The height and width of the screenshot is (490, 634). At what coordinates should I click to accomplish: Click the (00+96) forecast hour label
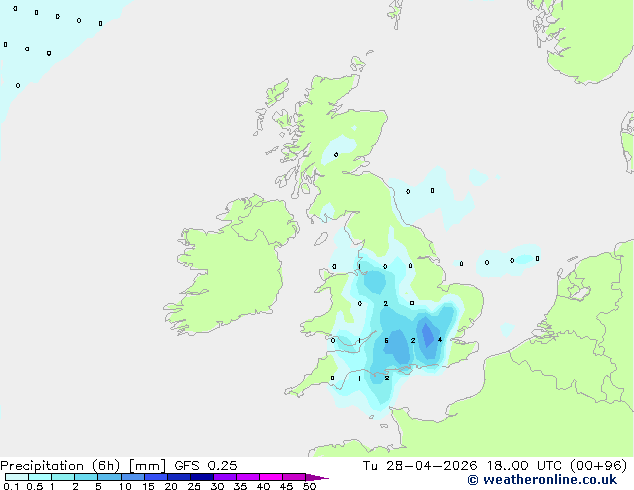[x=598, y=465]
